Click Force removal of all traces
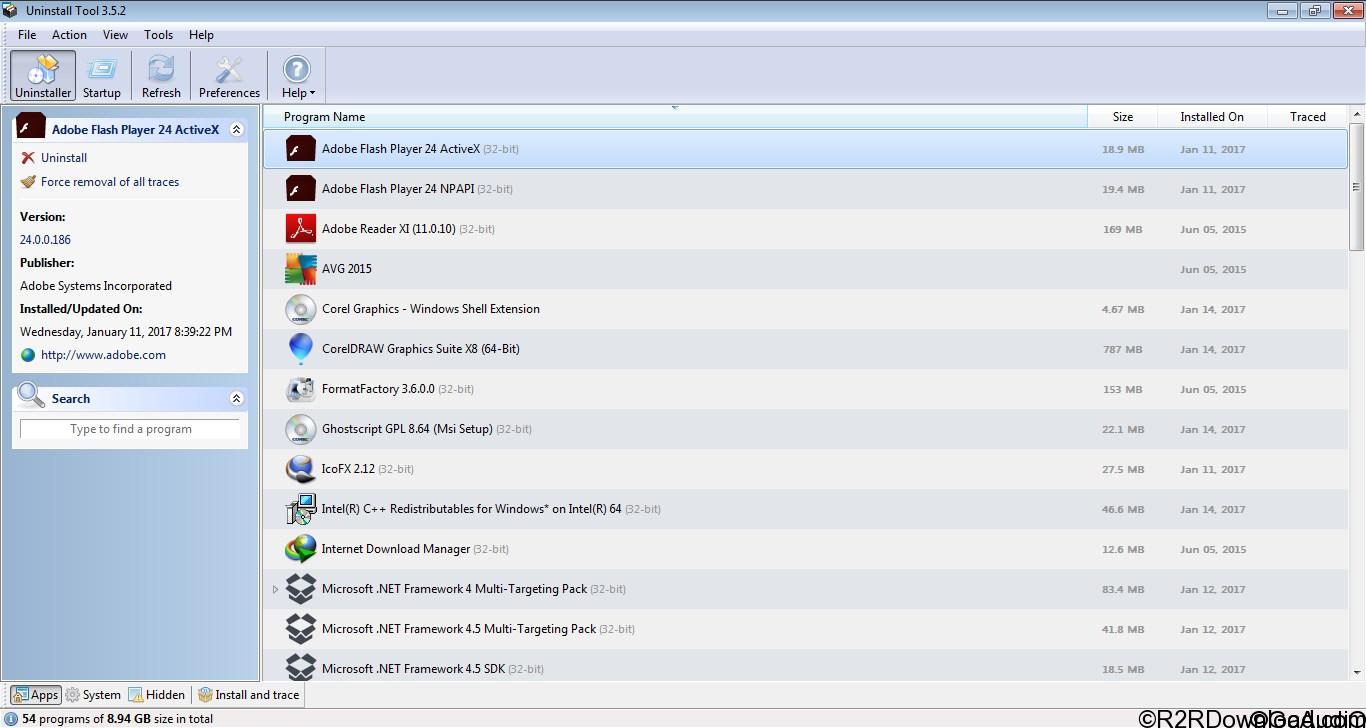 [x=110, y=182]
